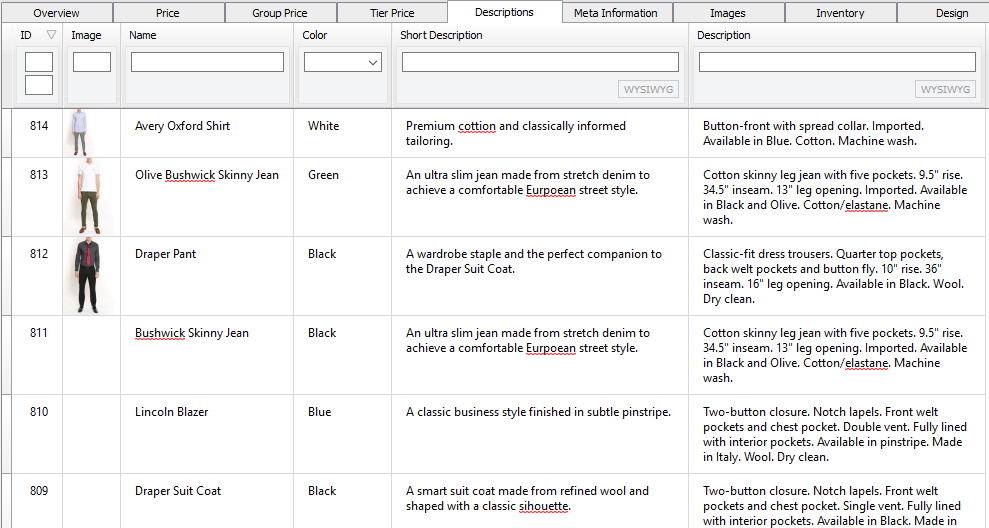Click the Color column header
Viewport: 989px width, 528px height.
pyautogui.click(x=315, y=35)
